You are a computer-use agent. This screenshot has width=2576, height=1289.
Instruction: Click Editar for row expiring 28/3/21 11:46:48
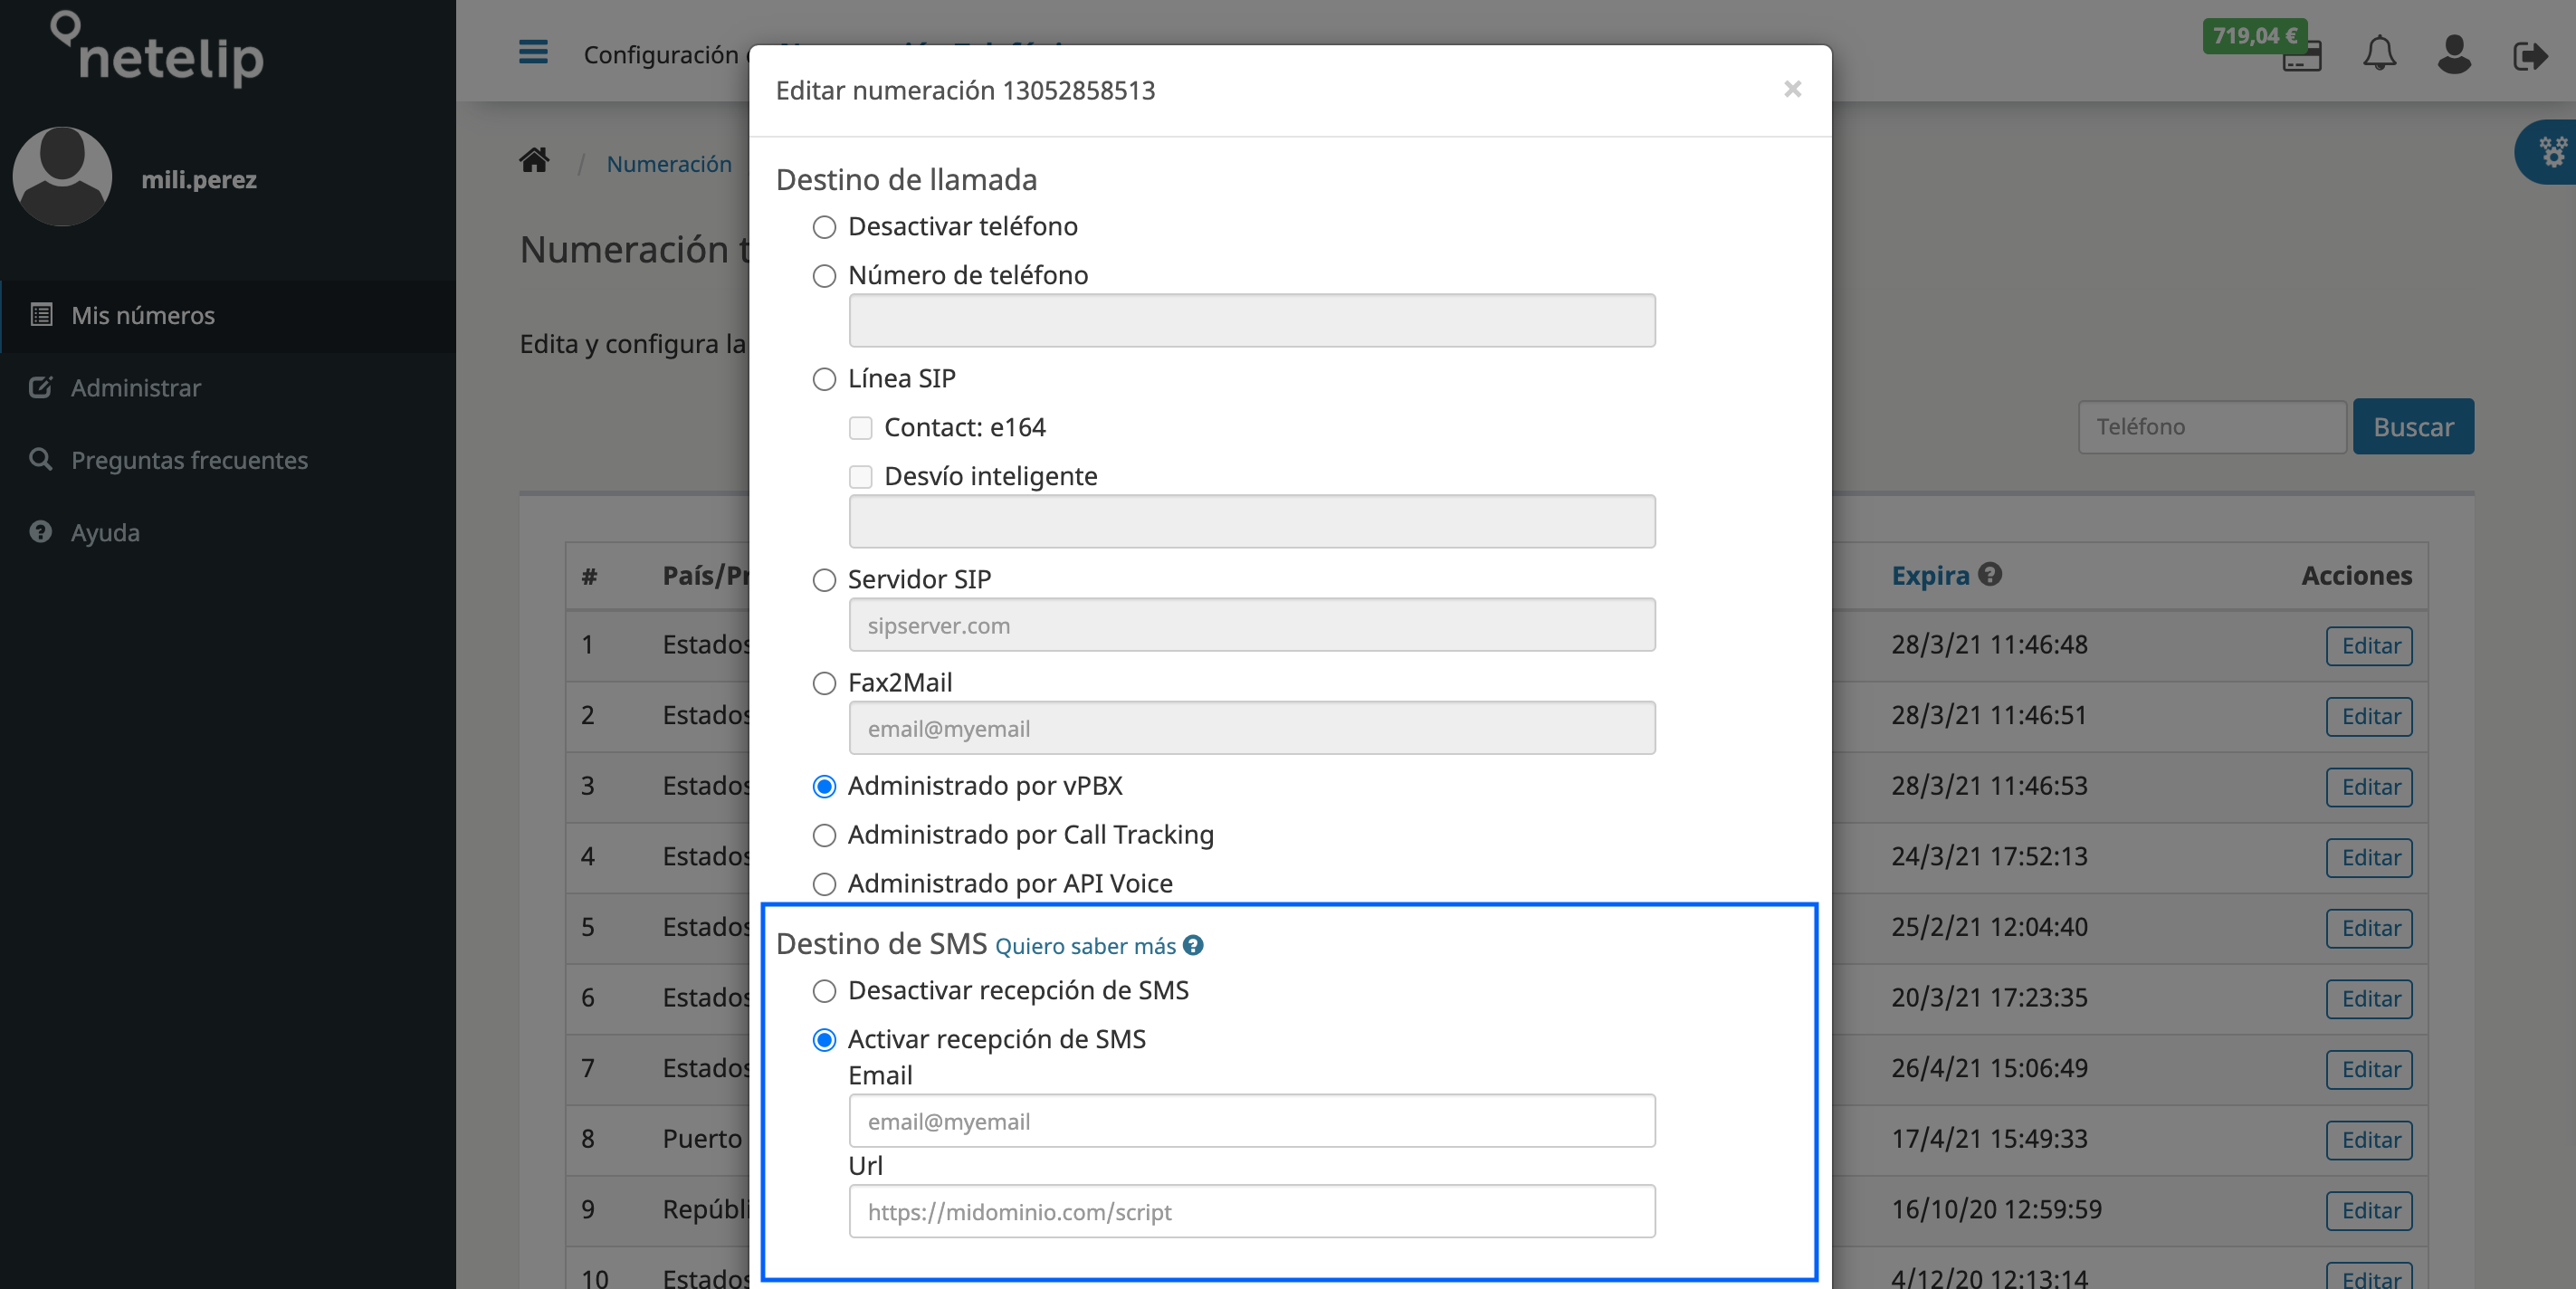(2368, 645)
